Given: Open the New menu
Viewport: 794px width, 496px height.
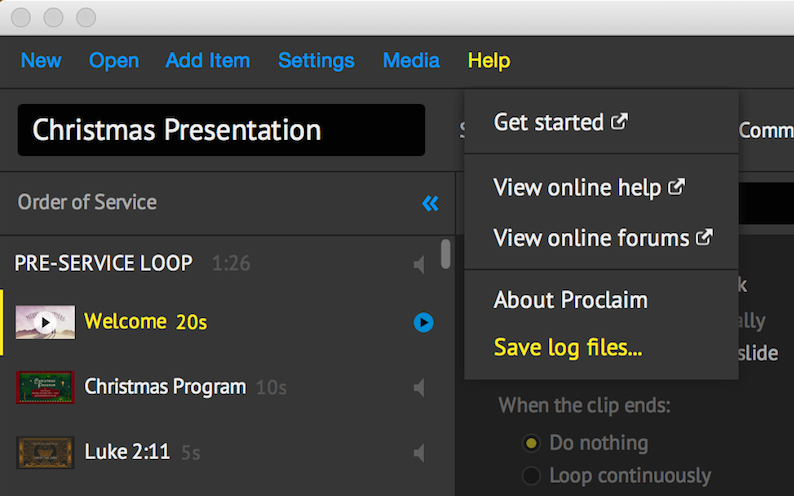Looking at the screenshot, I should pyautogui.click(x=41, y=61).
